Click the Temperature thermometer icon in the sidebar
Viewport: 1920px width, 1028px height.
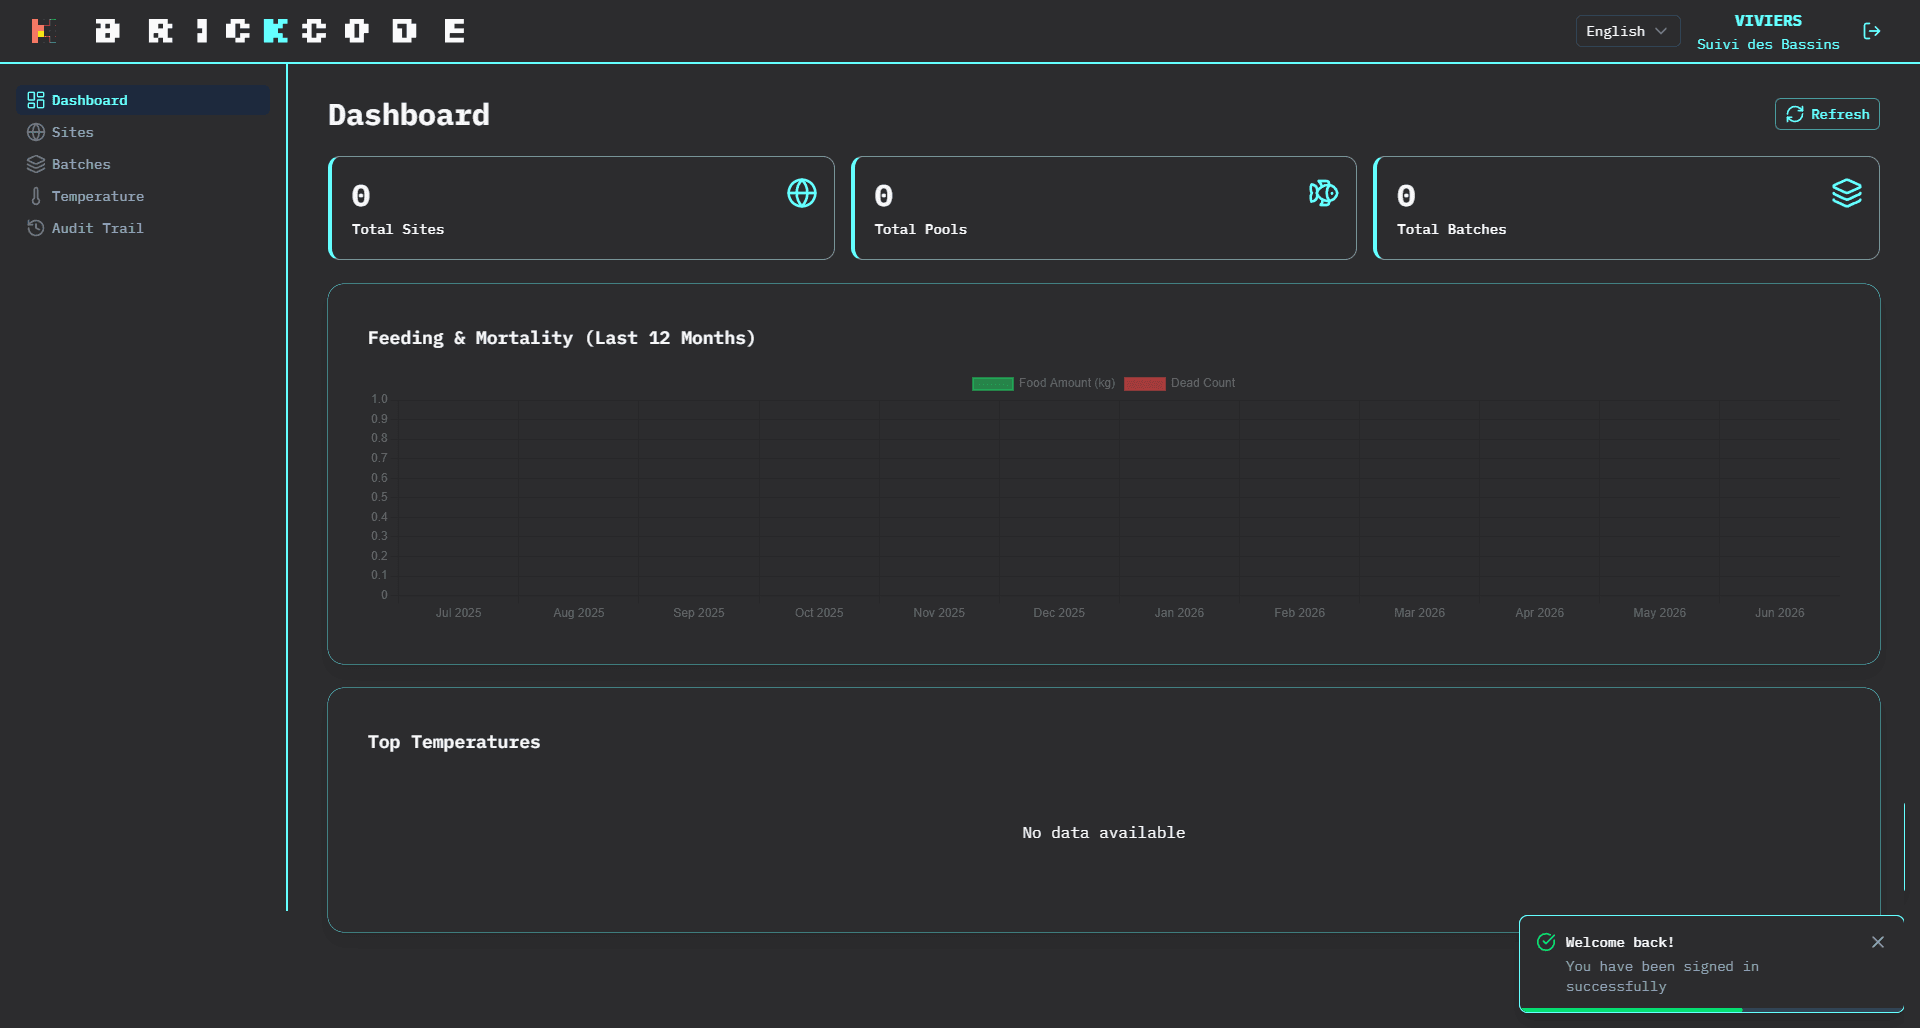36,196
